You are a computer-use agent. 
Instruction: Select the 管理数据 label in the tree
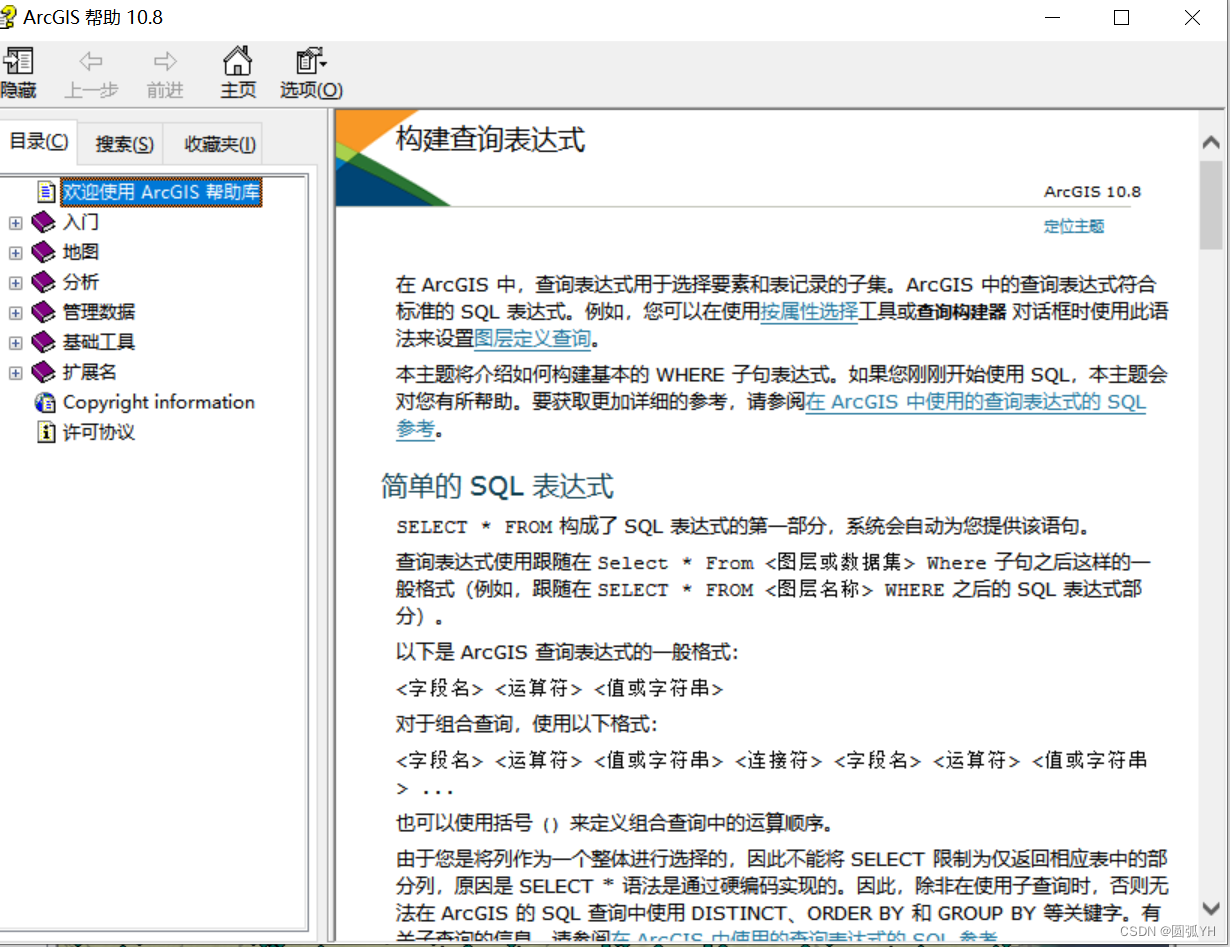pyautogui.click(x=99, y=312)
